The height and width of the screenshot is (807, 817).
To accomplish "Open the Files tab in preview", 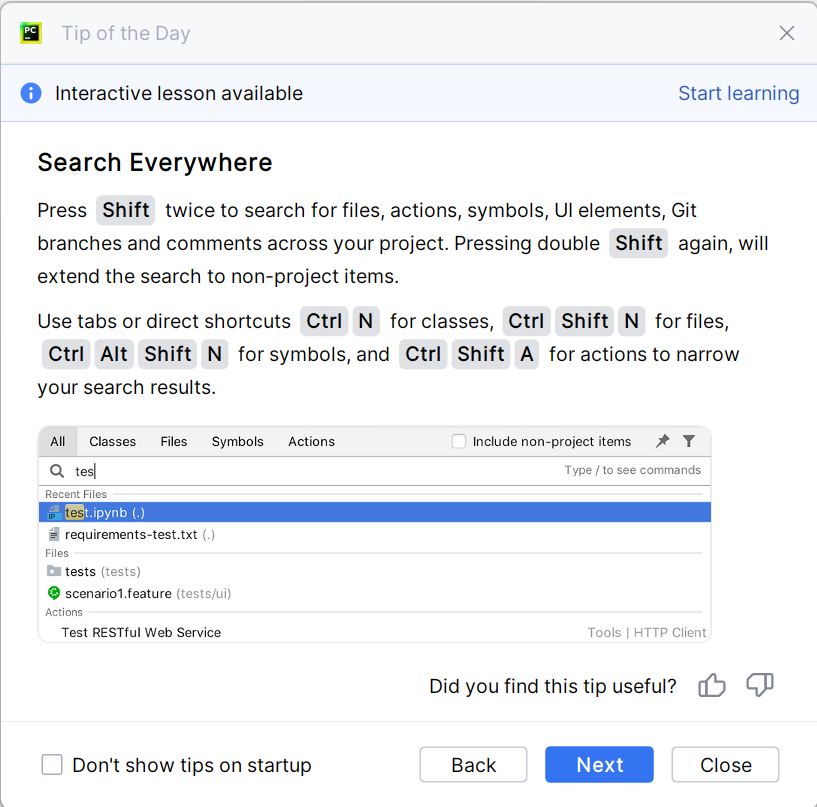I will click(x=174, y=441).
